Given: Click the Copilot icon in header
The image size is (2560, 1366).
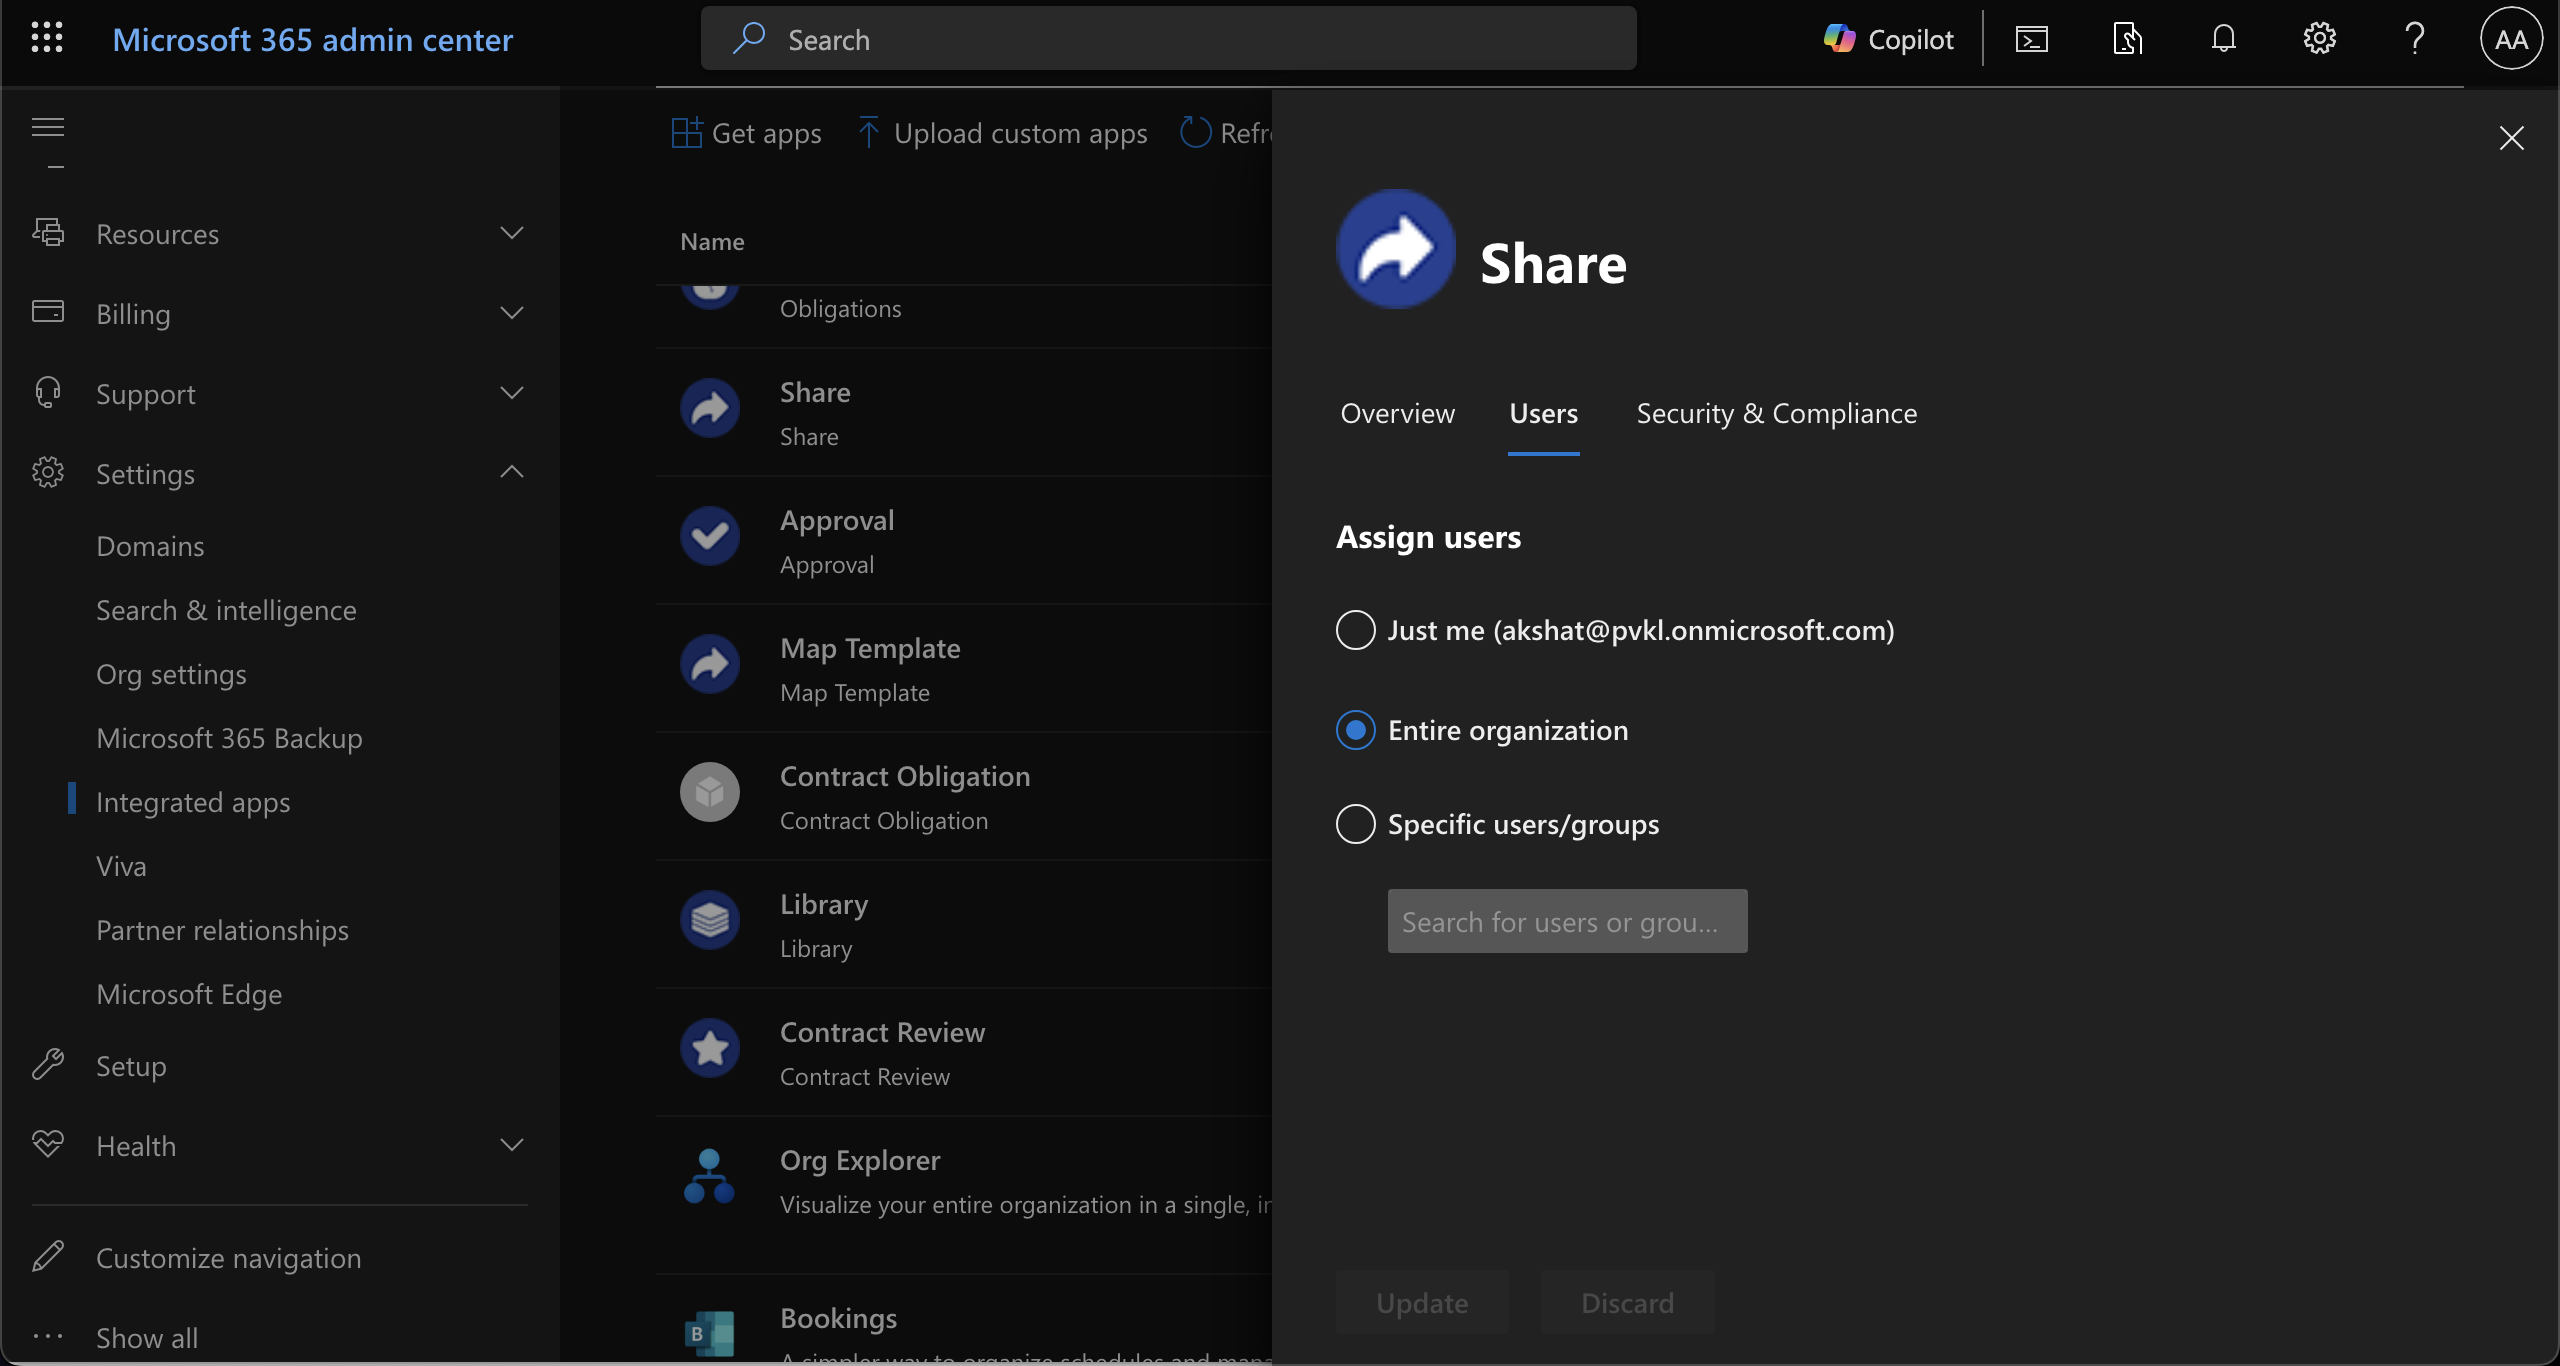Looking at the screenshot, I should 1839,39.
